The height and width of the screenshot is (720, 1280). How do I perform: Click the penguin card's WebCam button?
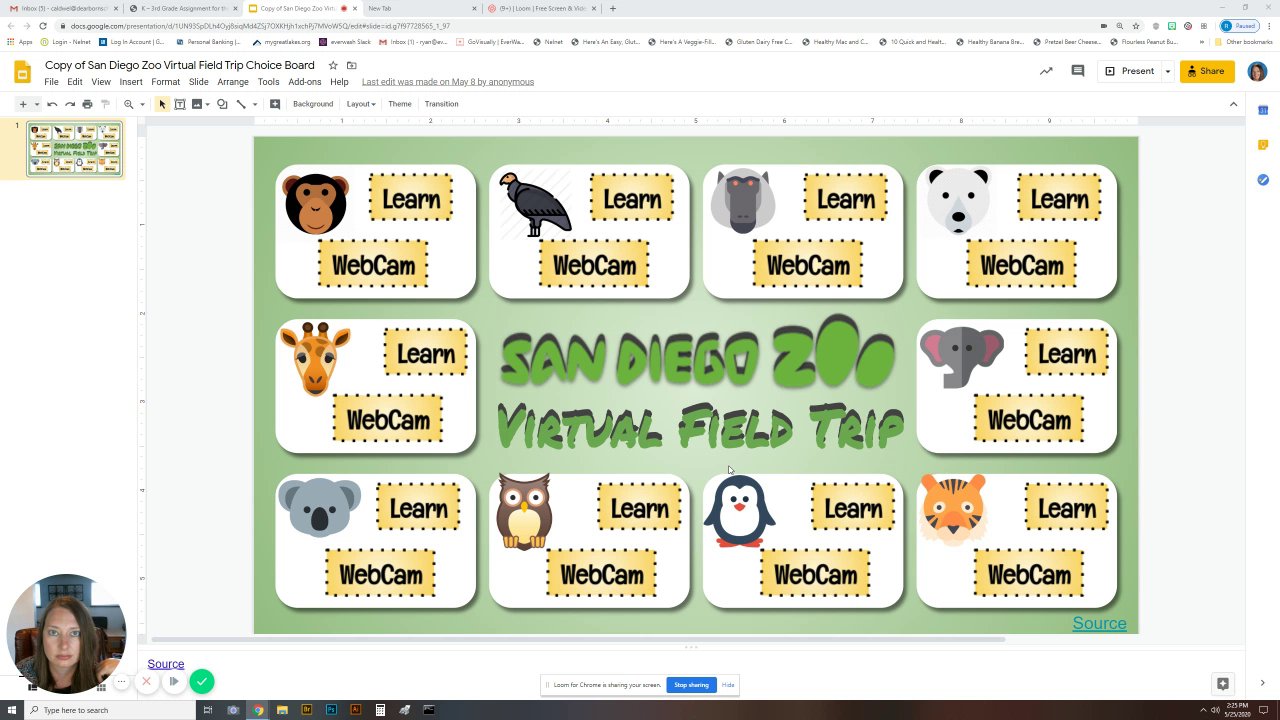pyautogui.click(x=815, y=575)
